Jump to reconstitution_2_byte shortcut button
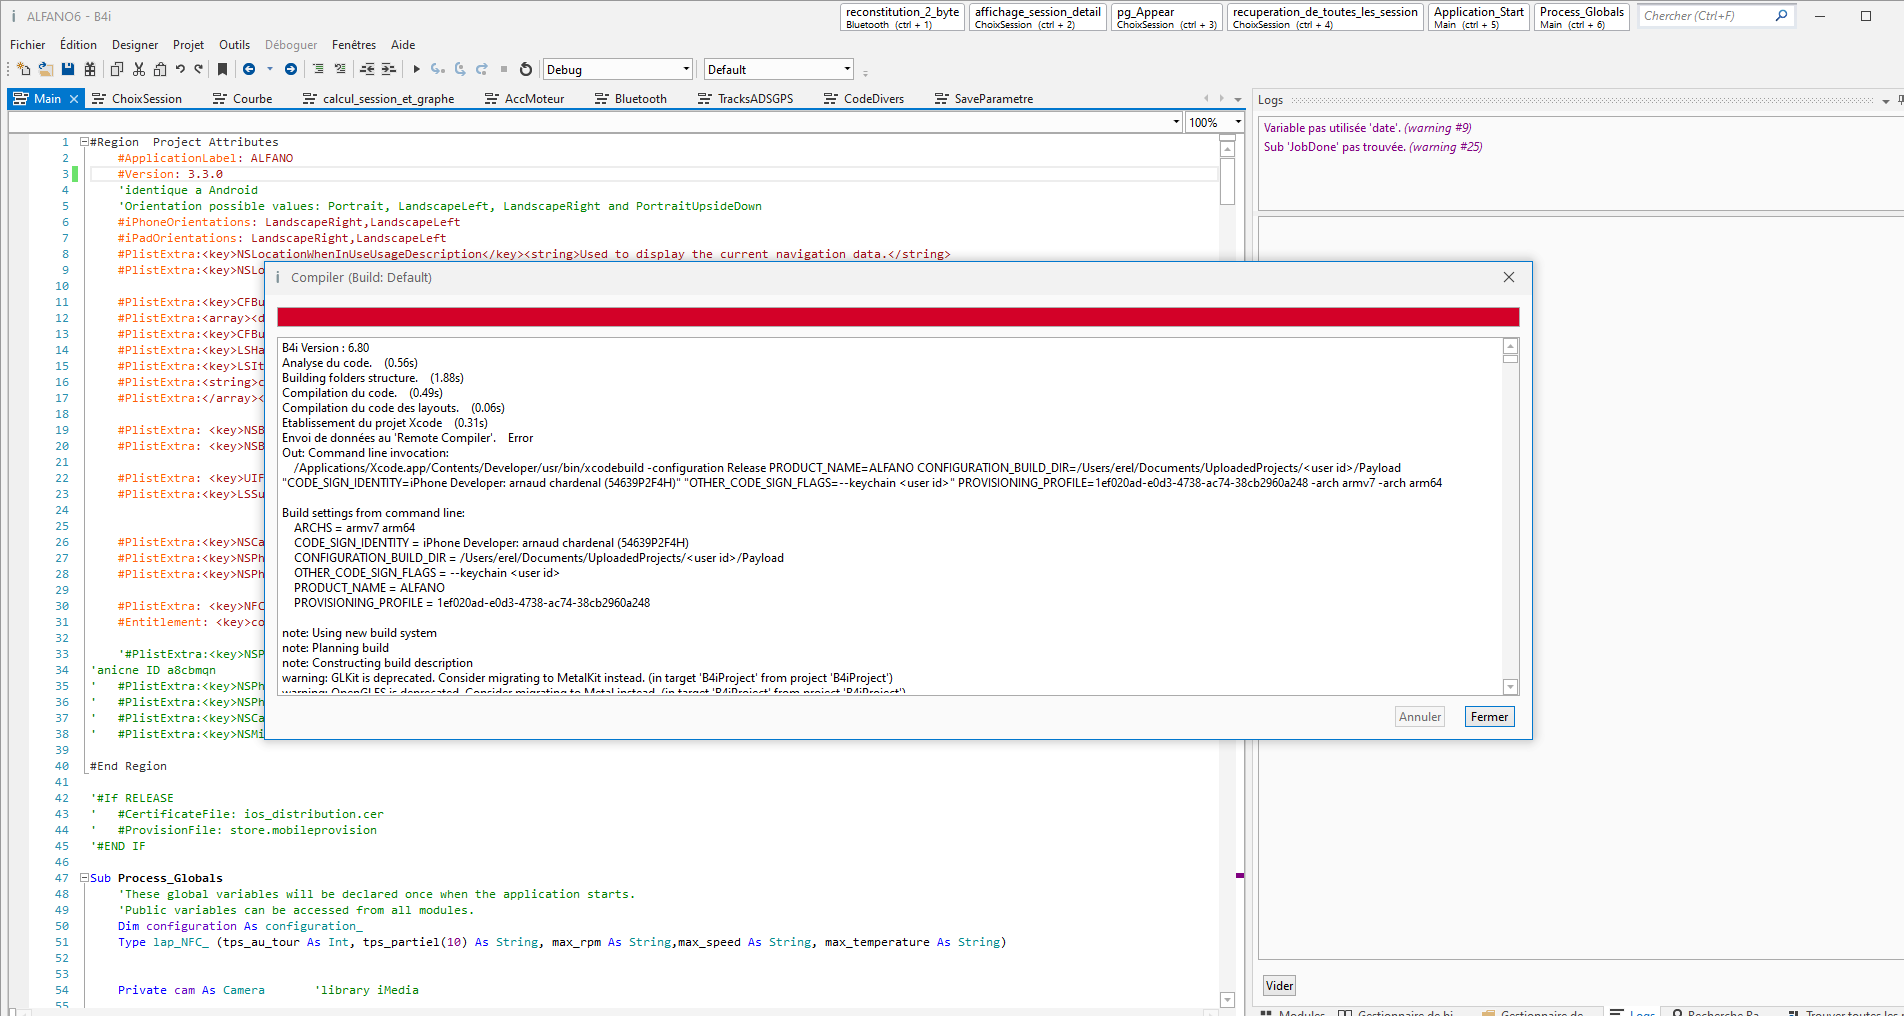 (x=902, y=17)
